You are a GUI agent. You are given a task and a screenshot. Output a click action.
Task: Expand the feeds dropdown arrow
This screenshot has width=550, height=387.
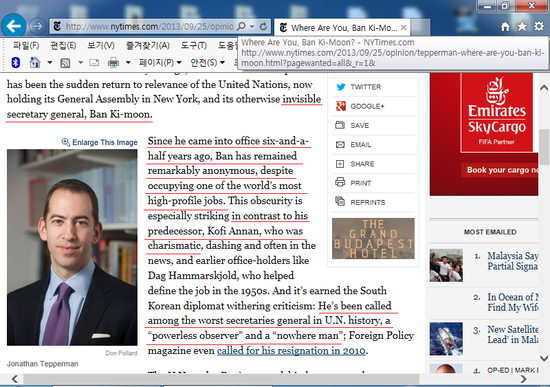click(x=80, y=62)
